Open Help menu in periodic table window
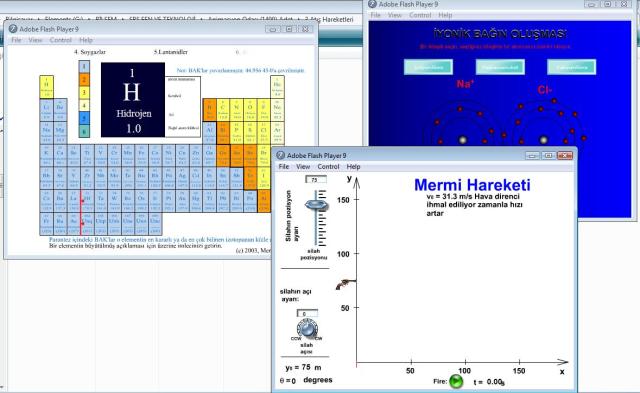This screenshot has height=393, width=640. click(x=86, y=40)
